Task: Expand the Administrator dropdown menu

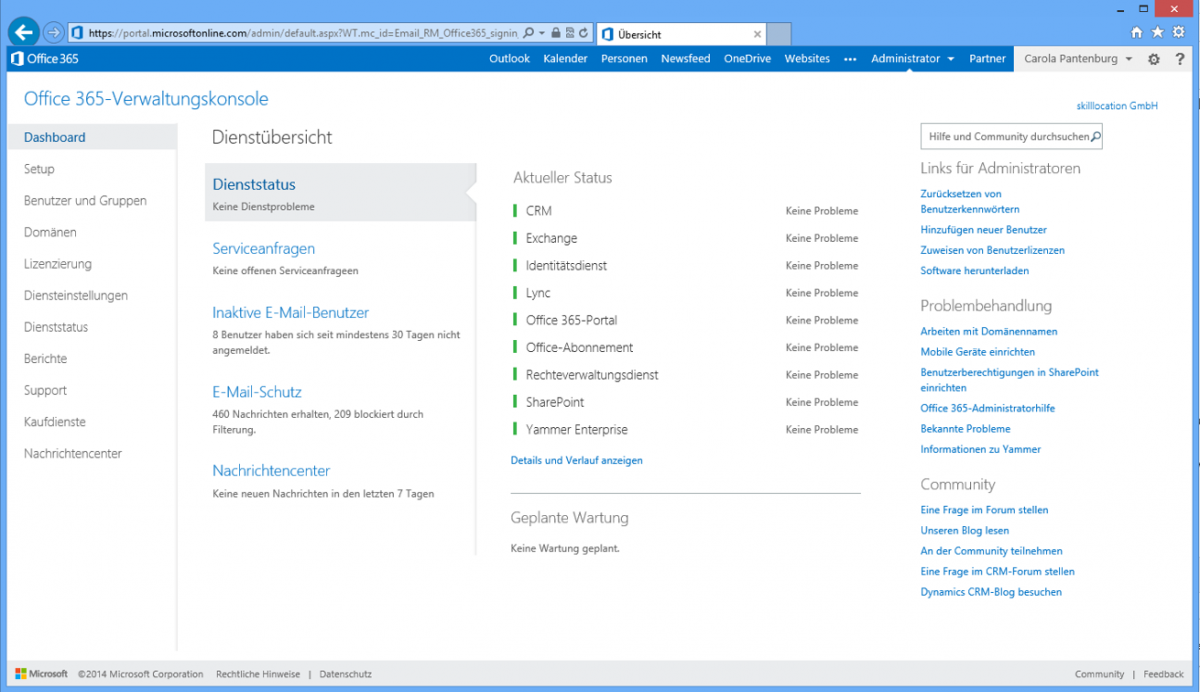Action: (913, 59)
